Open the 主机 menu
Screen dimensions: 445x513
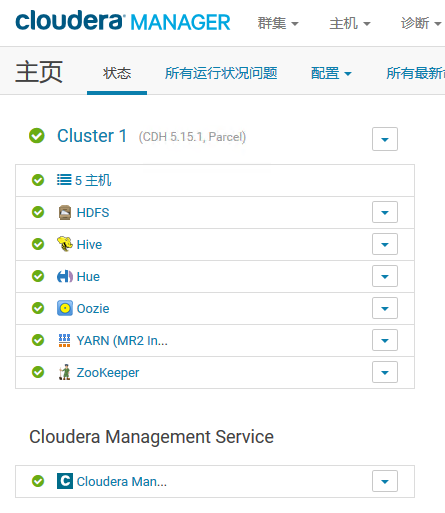click(350, 23)
